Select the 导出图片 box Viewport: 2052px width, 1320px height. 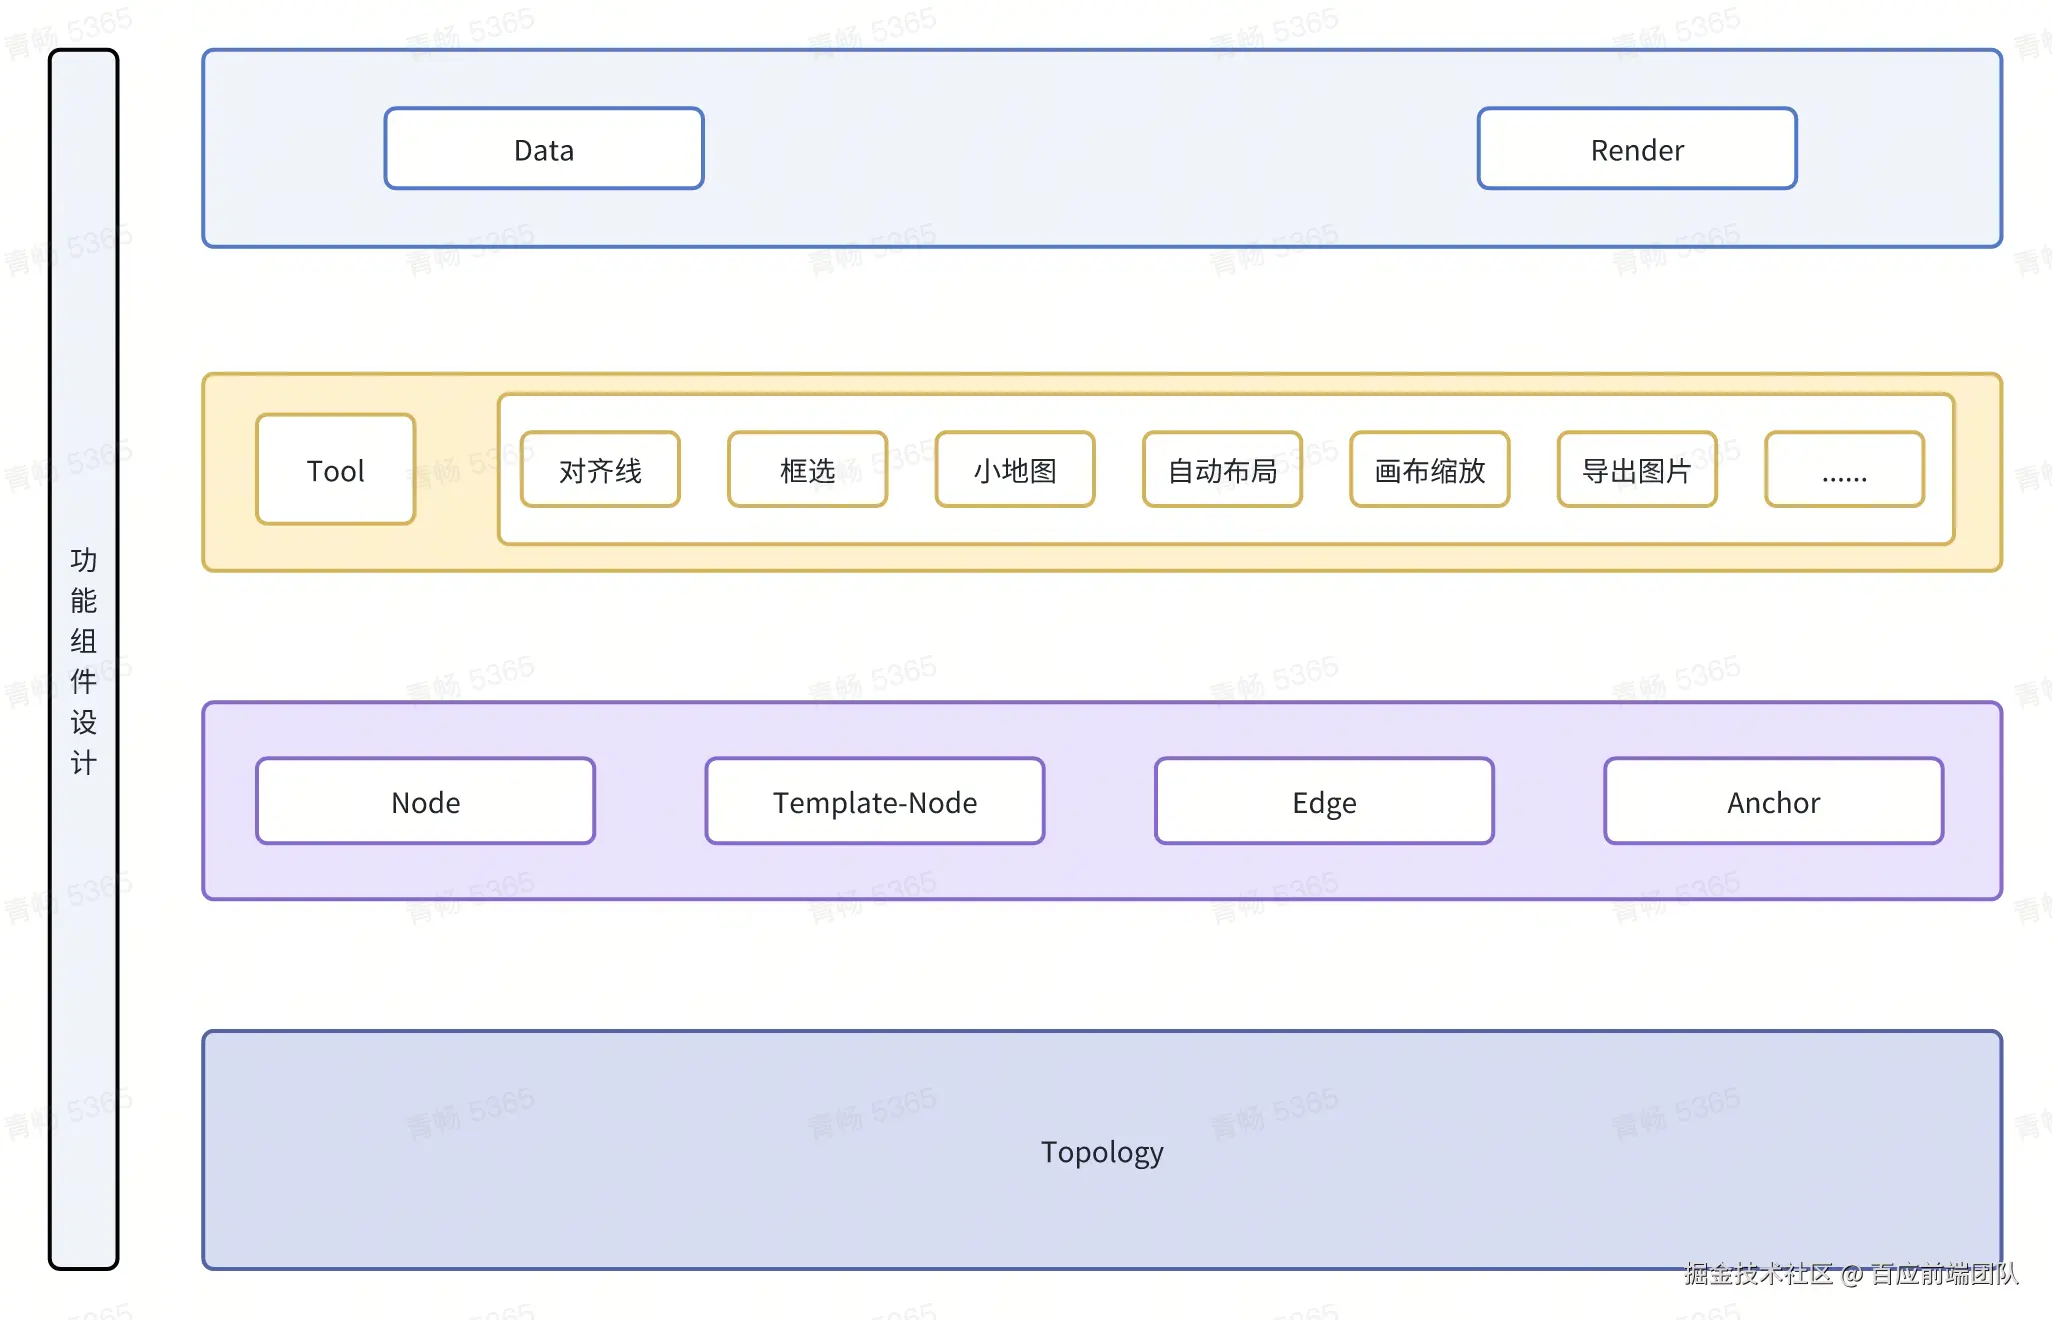(x=1637, y=470)
